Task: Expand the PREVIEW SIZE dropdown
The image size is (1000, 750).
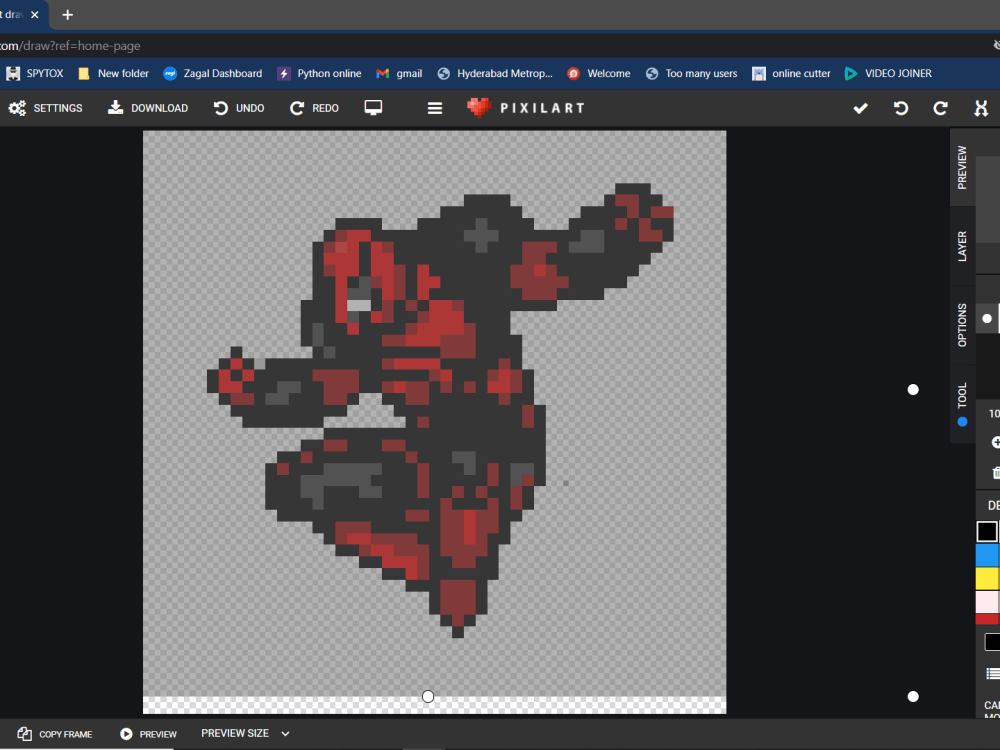Action: [246, 733]
